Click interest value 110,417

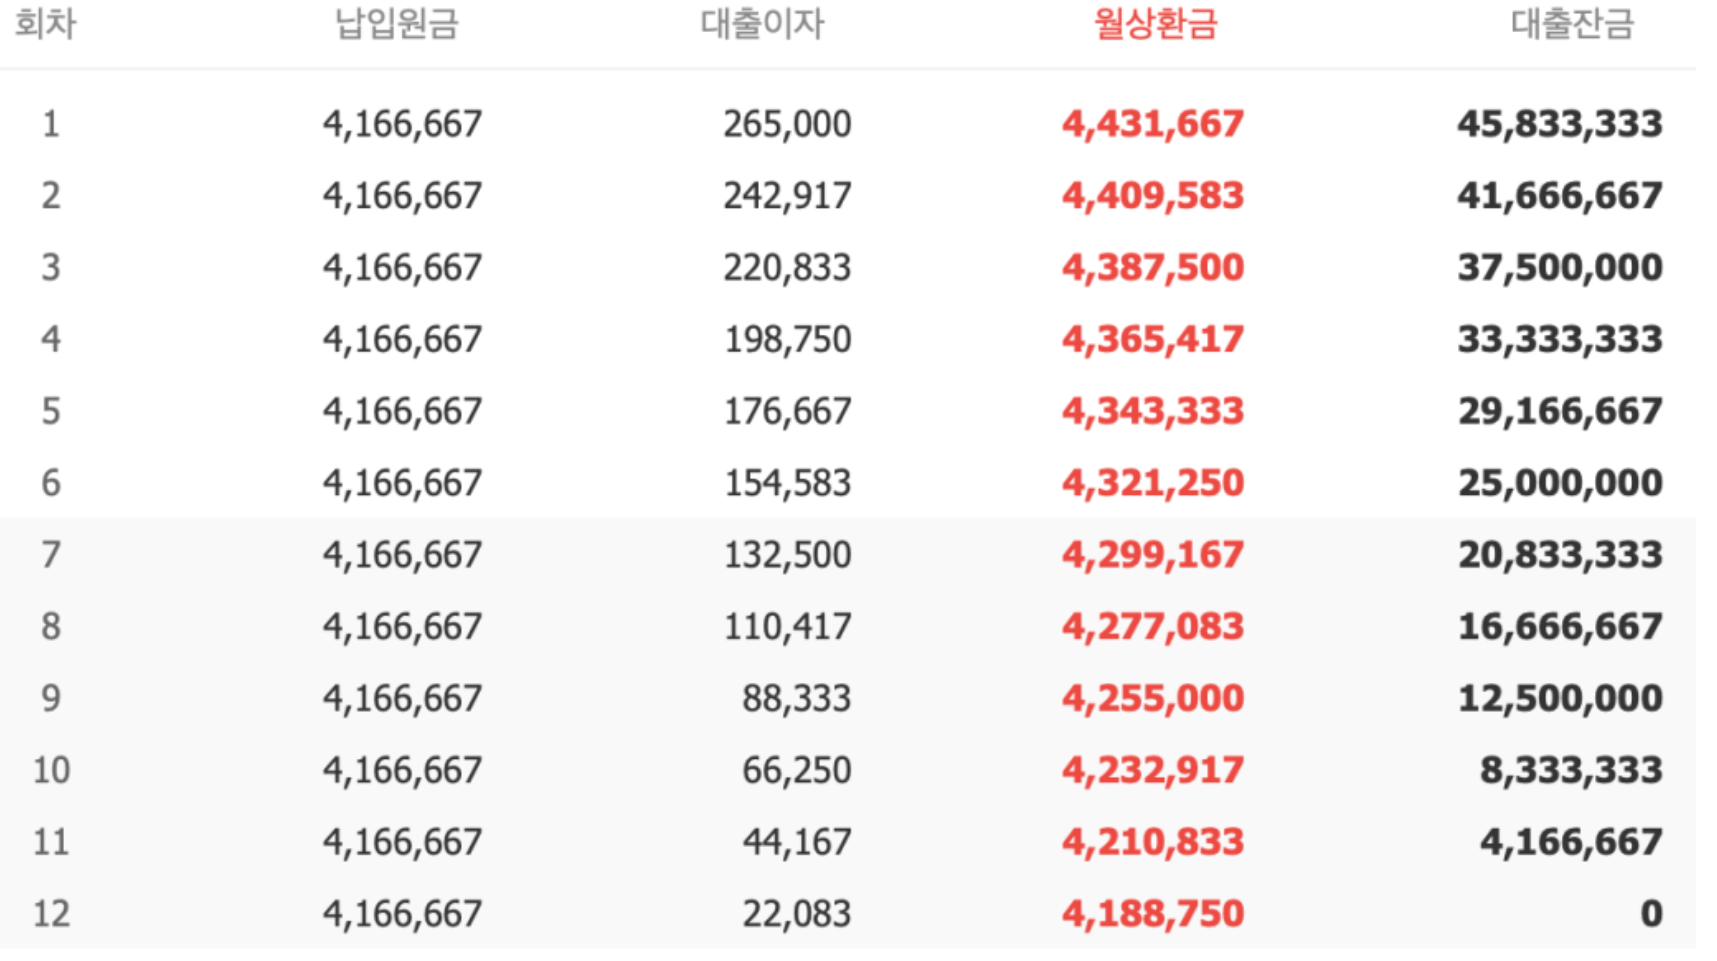(788, 627)
